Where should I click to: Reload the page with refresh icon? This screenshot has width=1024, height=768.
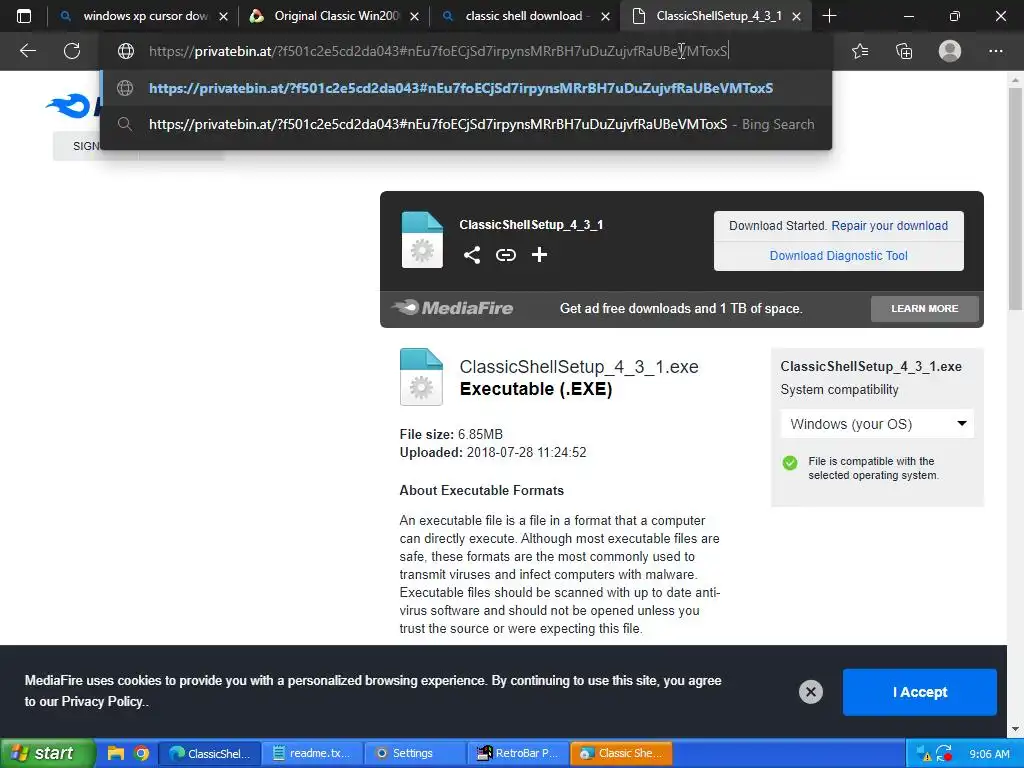coord(72,51)
